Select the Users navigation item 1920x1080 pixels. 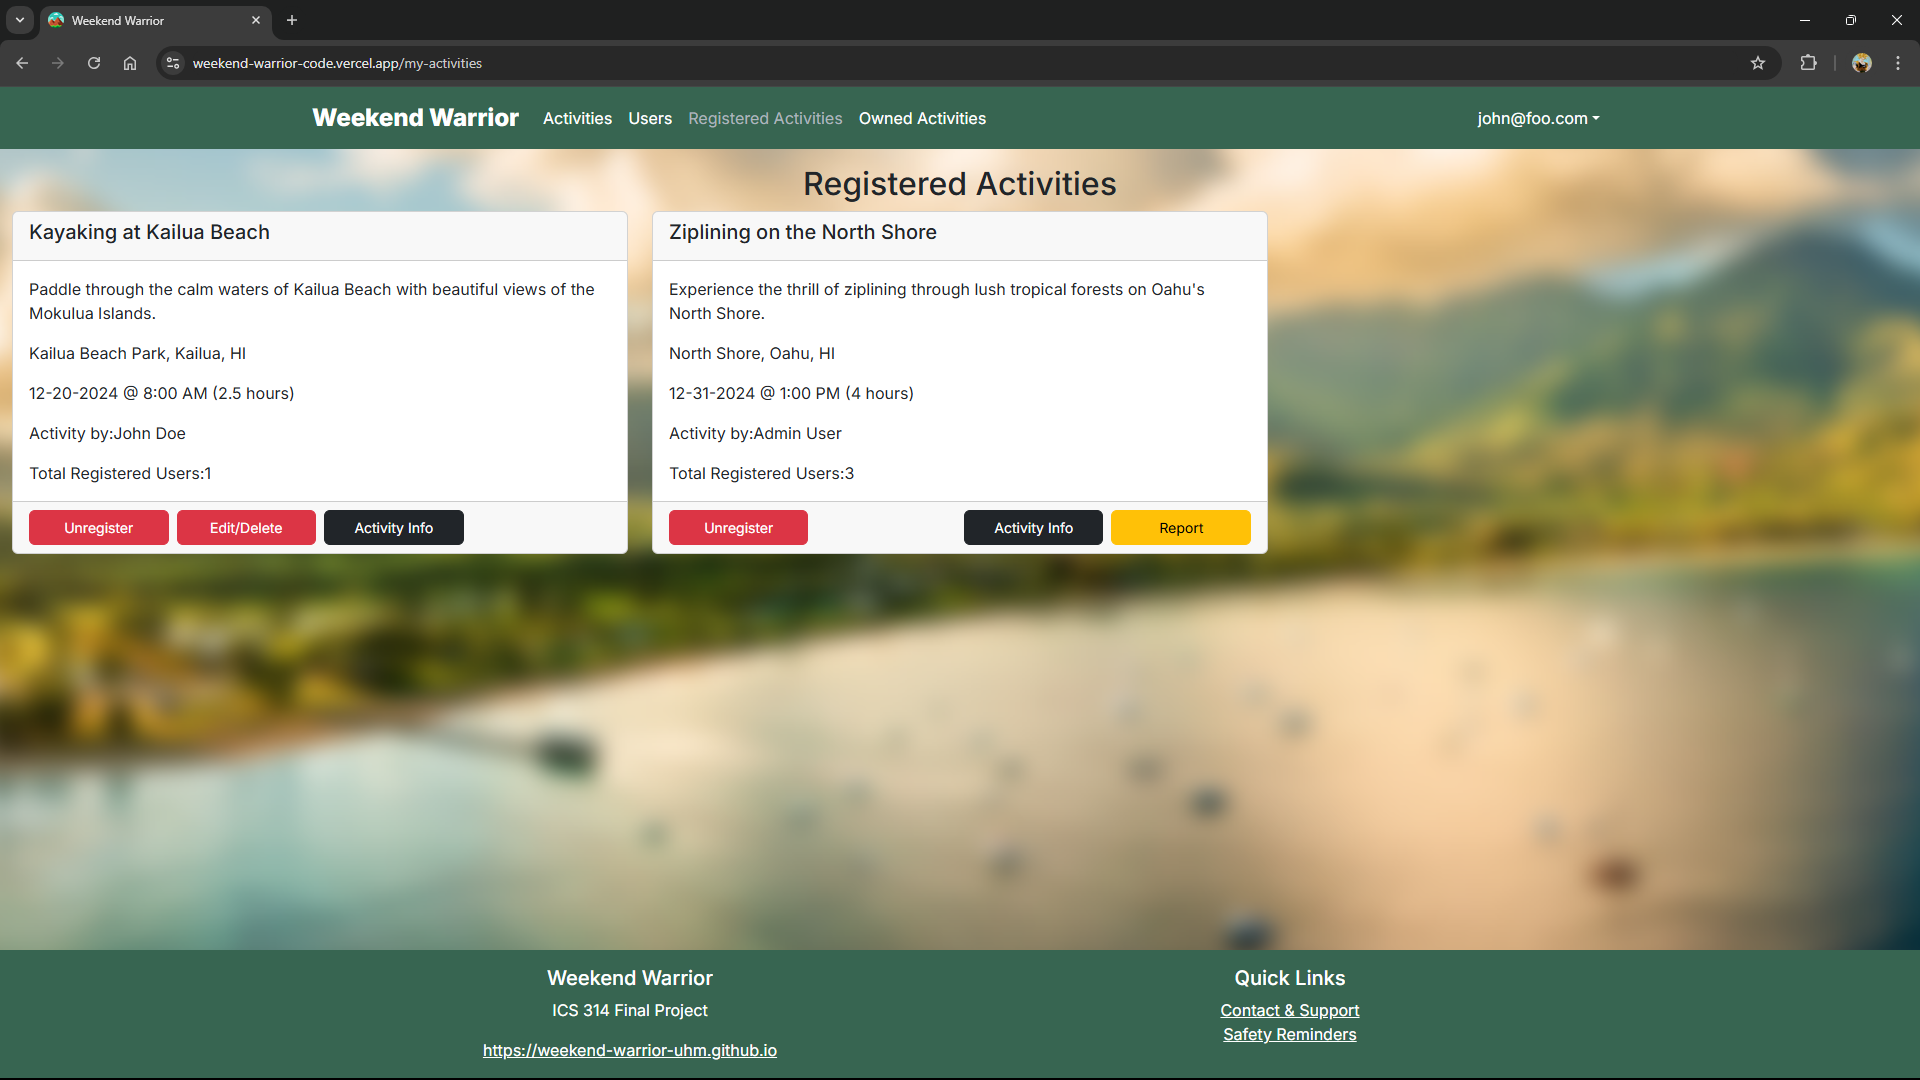pyautogui.click(x=650, y=118)
